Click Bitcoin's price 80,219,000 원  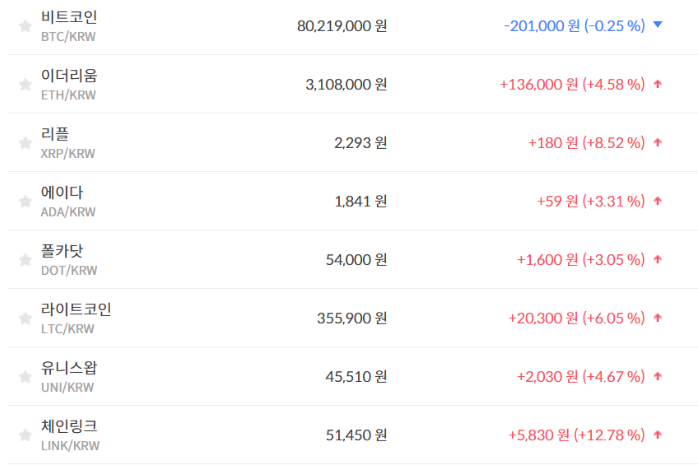342,26
